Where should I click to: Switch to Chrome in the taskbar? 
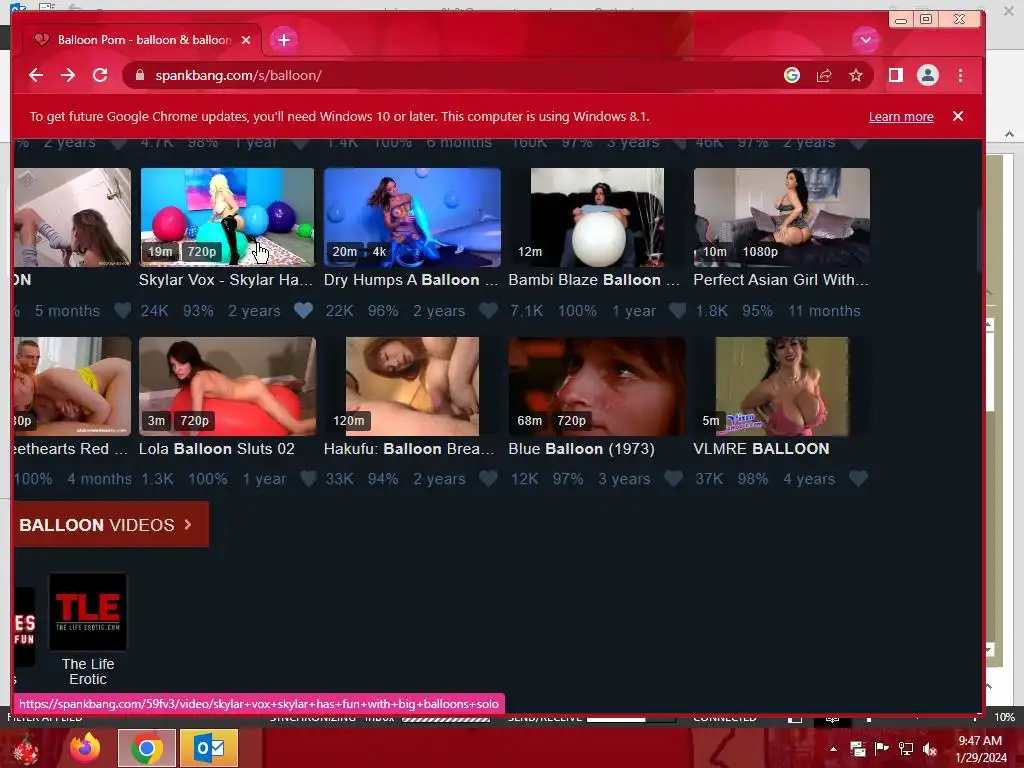[x=147, y=748]
